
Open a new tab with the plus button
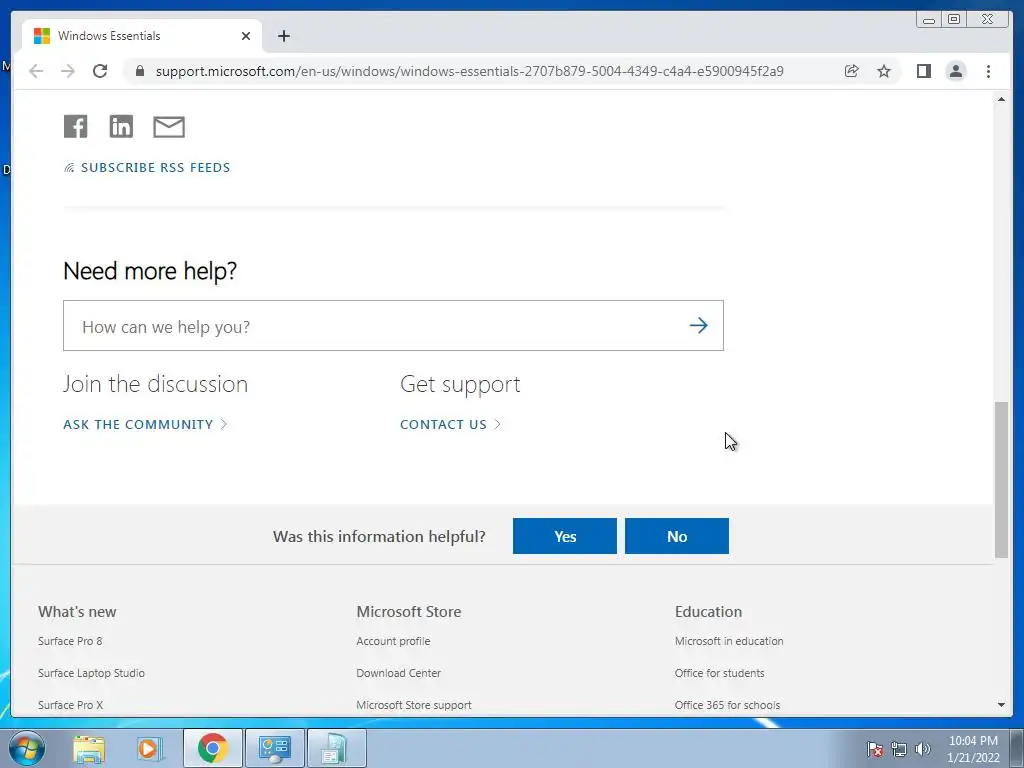pyautogui.click(x=283, y=36)
